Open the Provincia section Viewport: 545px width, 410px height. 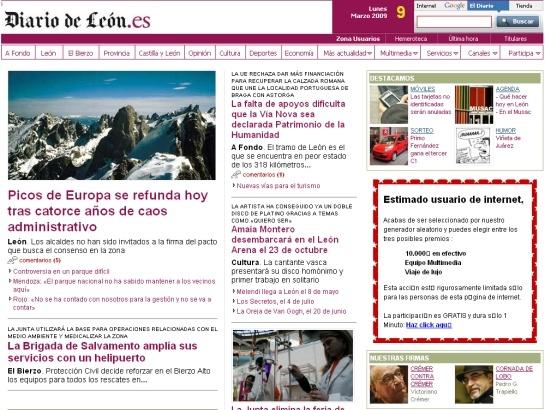point(117,53)
